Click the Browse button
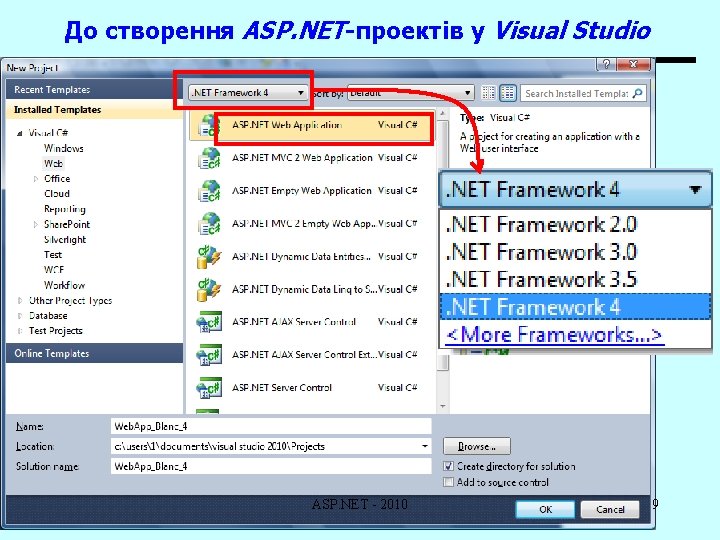The height and width of the screenshot is (540, 720). coord(477,446)
